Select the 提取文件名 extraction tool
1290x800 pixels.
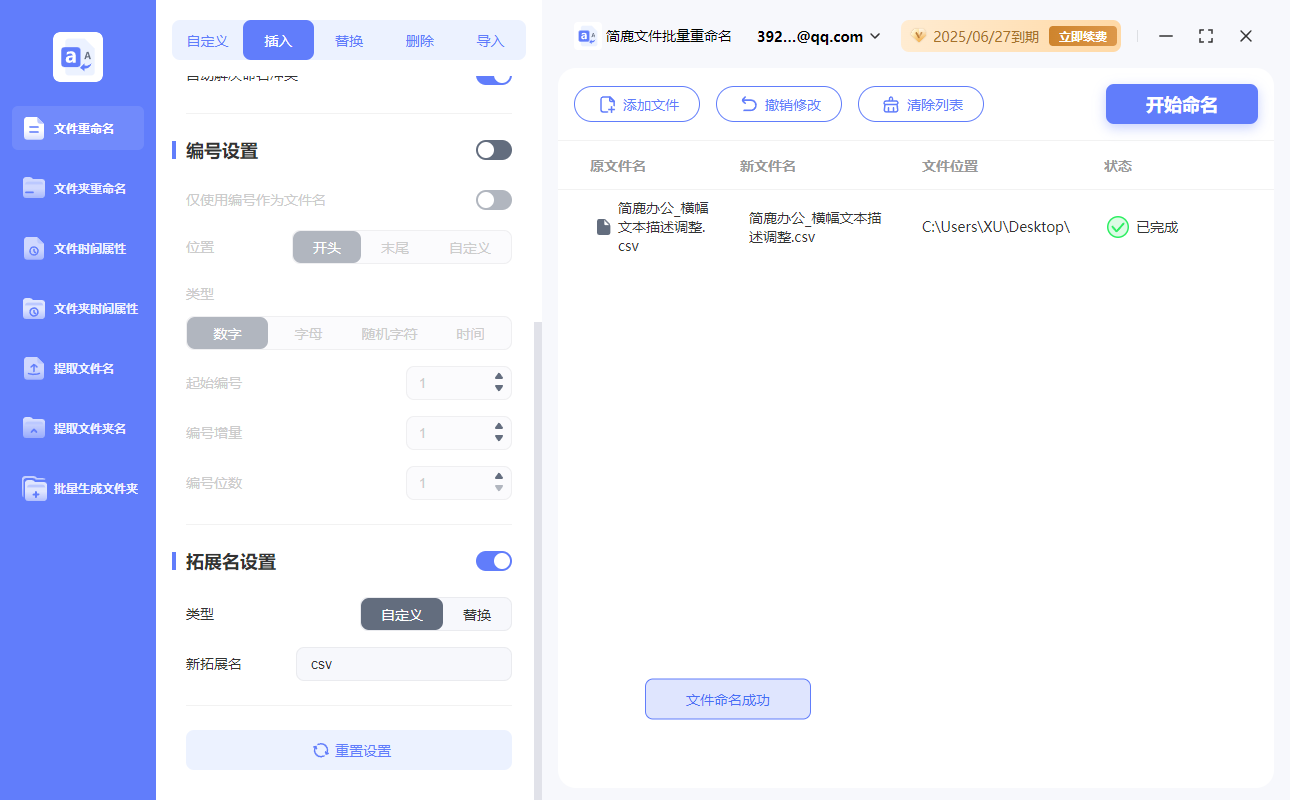click(77, 368)
